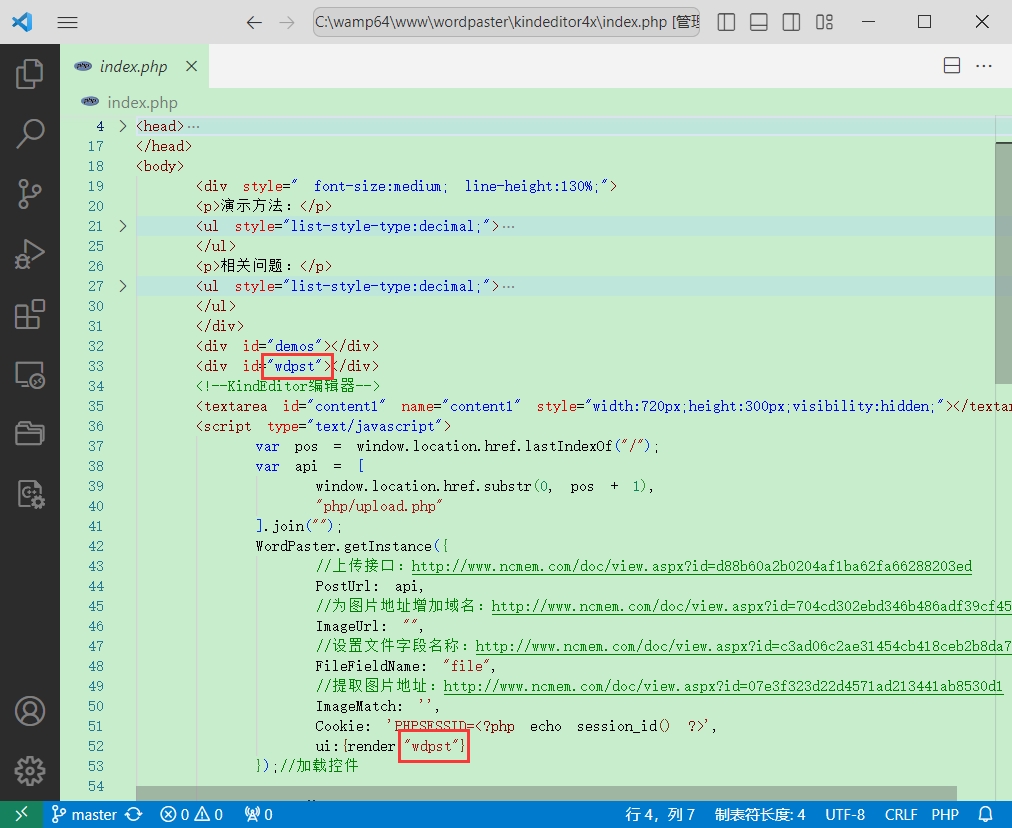Image resolution: width=1012 pixels, height=828 pixels.
Task: Expand the folded ul on line 27
Action: click(123, 286)
